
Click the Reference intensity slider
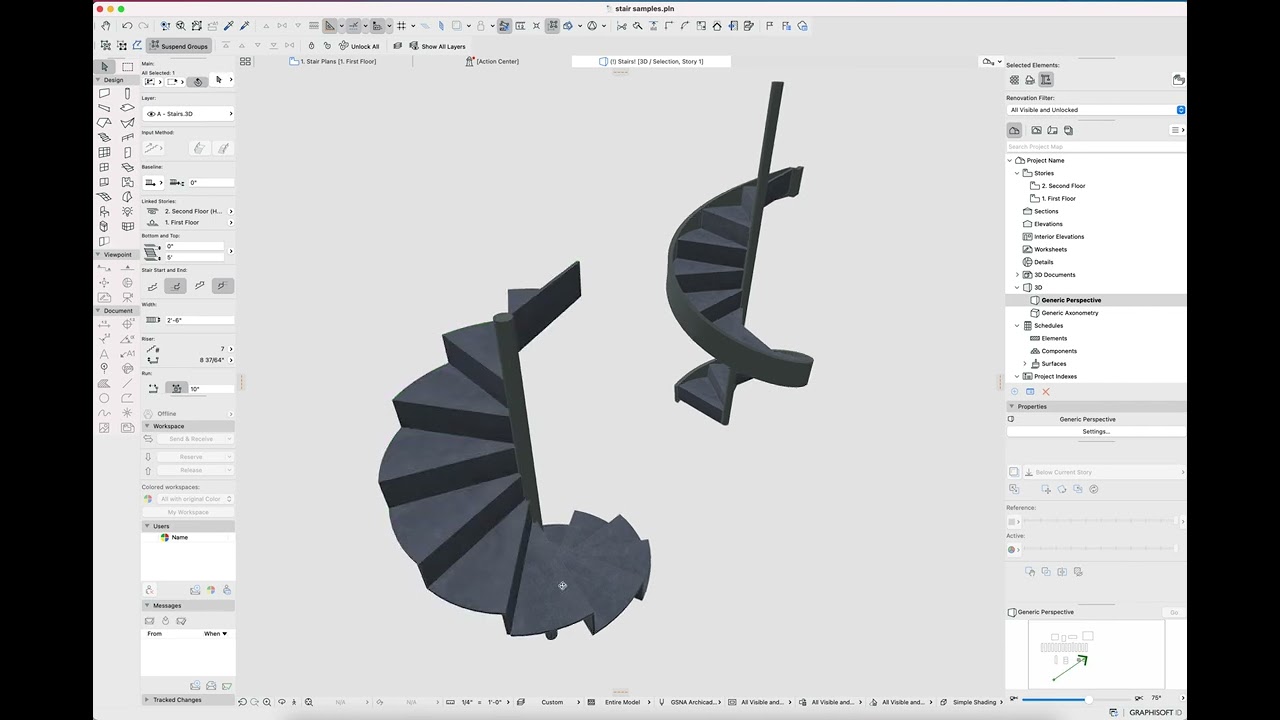click(1099, 521)
